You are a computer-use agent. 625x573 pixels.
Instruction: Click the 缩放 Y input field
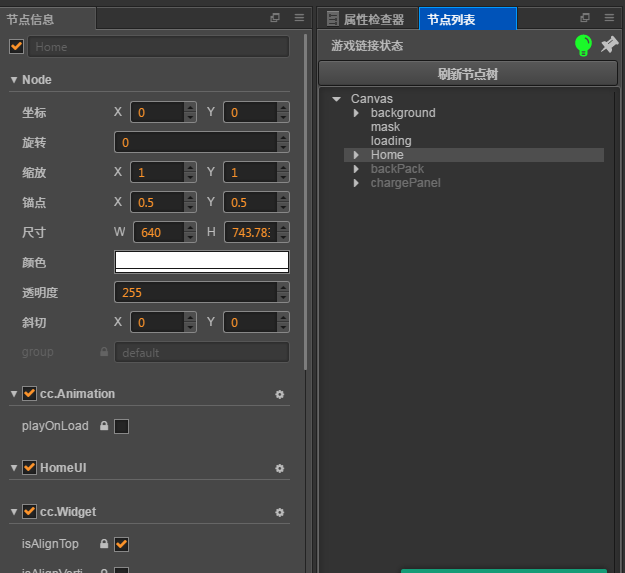250,172
